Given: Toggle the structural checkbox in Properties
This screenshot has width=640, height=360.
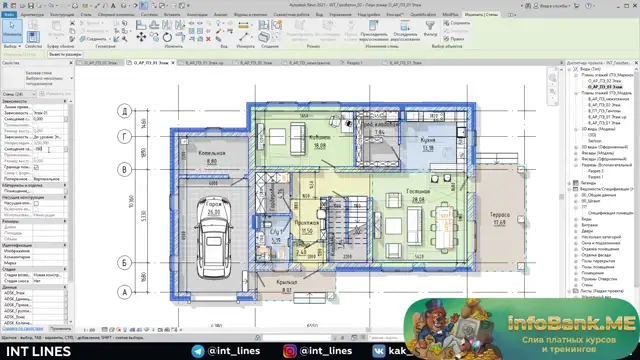Looking at the screenshot, I should [36, 203].
